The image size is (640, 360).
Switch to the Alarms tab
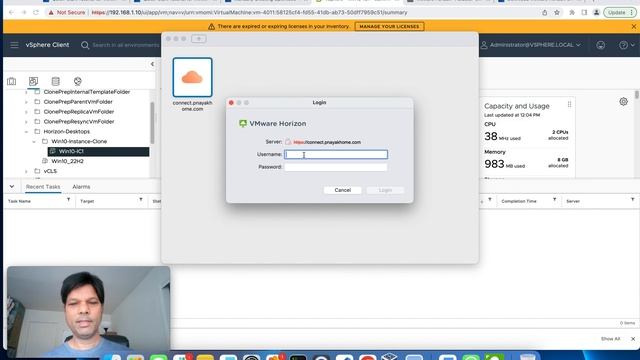[81, 187]
